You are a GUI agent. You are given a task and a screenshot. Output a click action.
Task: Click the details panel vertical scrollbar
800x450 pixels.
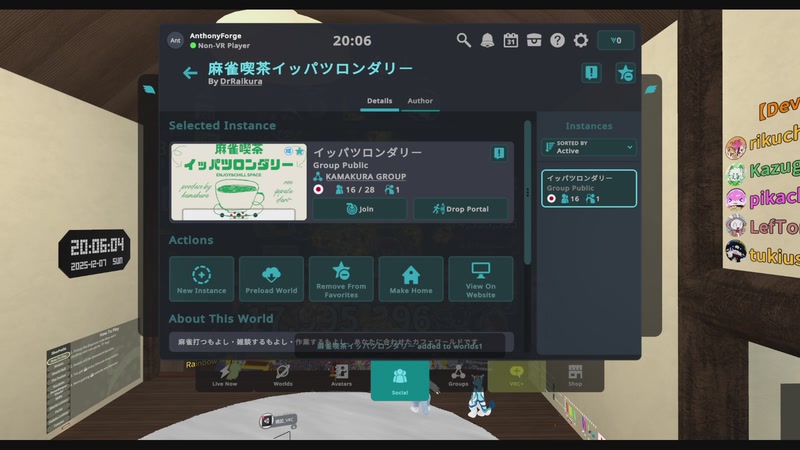pos(528,192)
